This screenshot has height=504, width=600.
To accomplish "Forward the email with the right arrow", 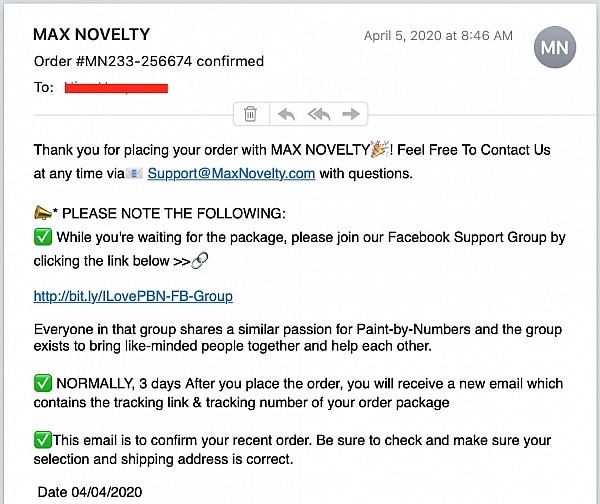I will 351,114.
